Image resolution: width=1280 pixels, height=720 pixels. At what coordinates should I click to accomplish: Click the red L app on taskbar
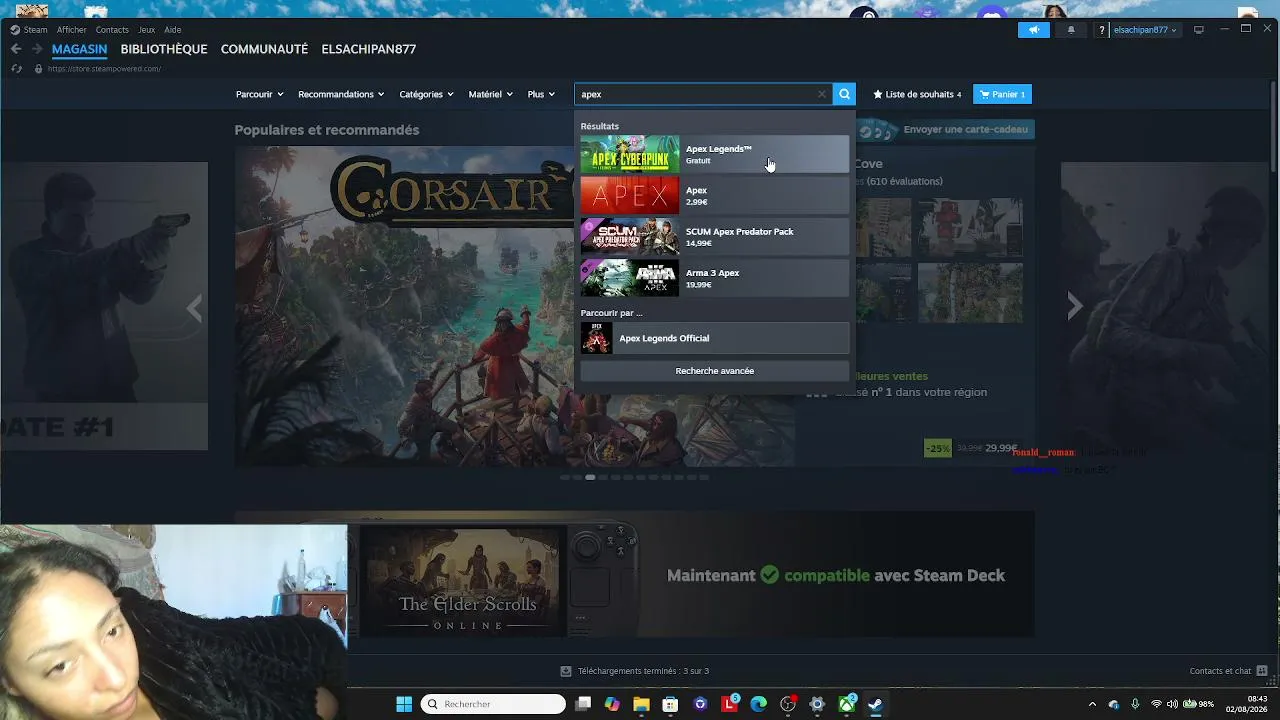[x=730, y=704]
